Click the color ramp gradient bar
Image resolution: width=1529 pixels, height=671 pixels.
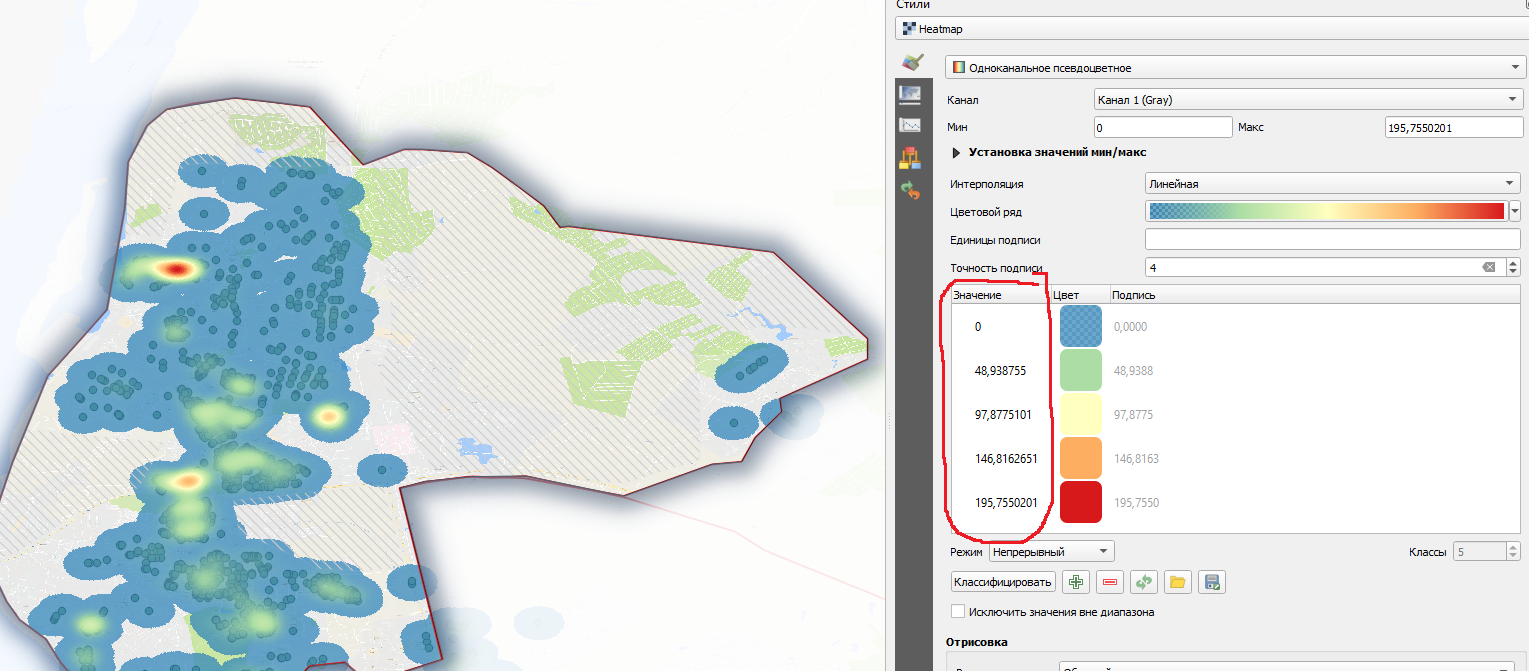(1326, 211)
